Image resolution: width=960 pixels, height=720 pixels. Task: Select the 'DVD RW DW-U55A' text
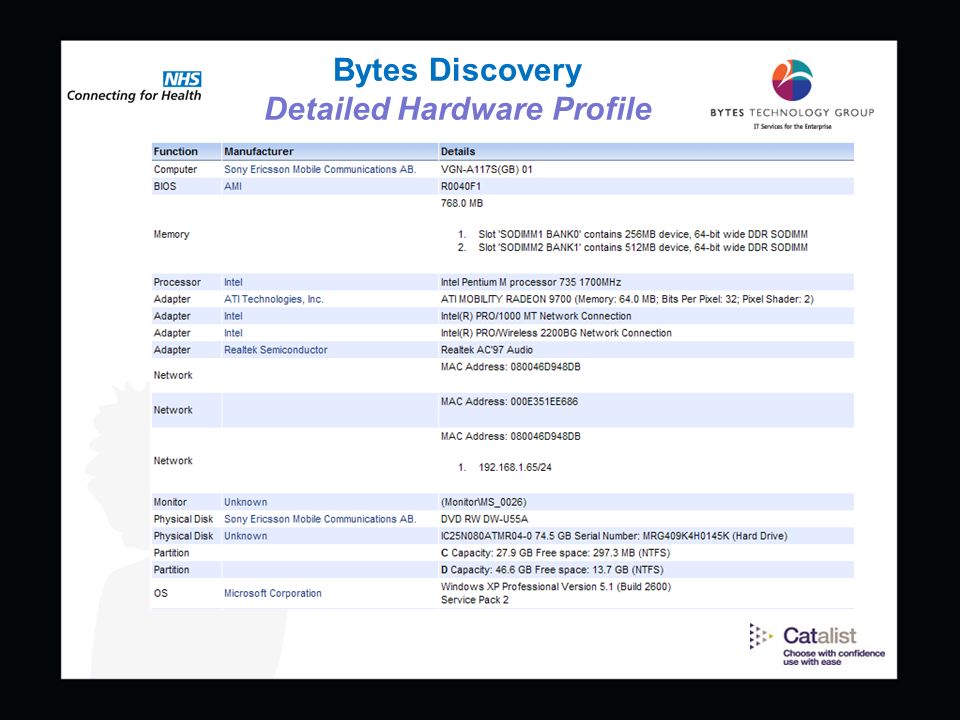484,519
